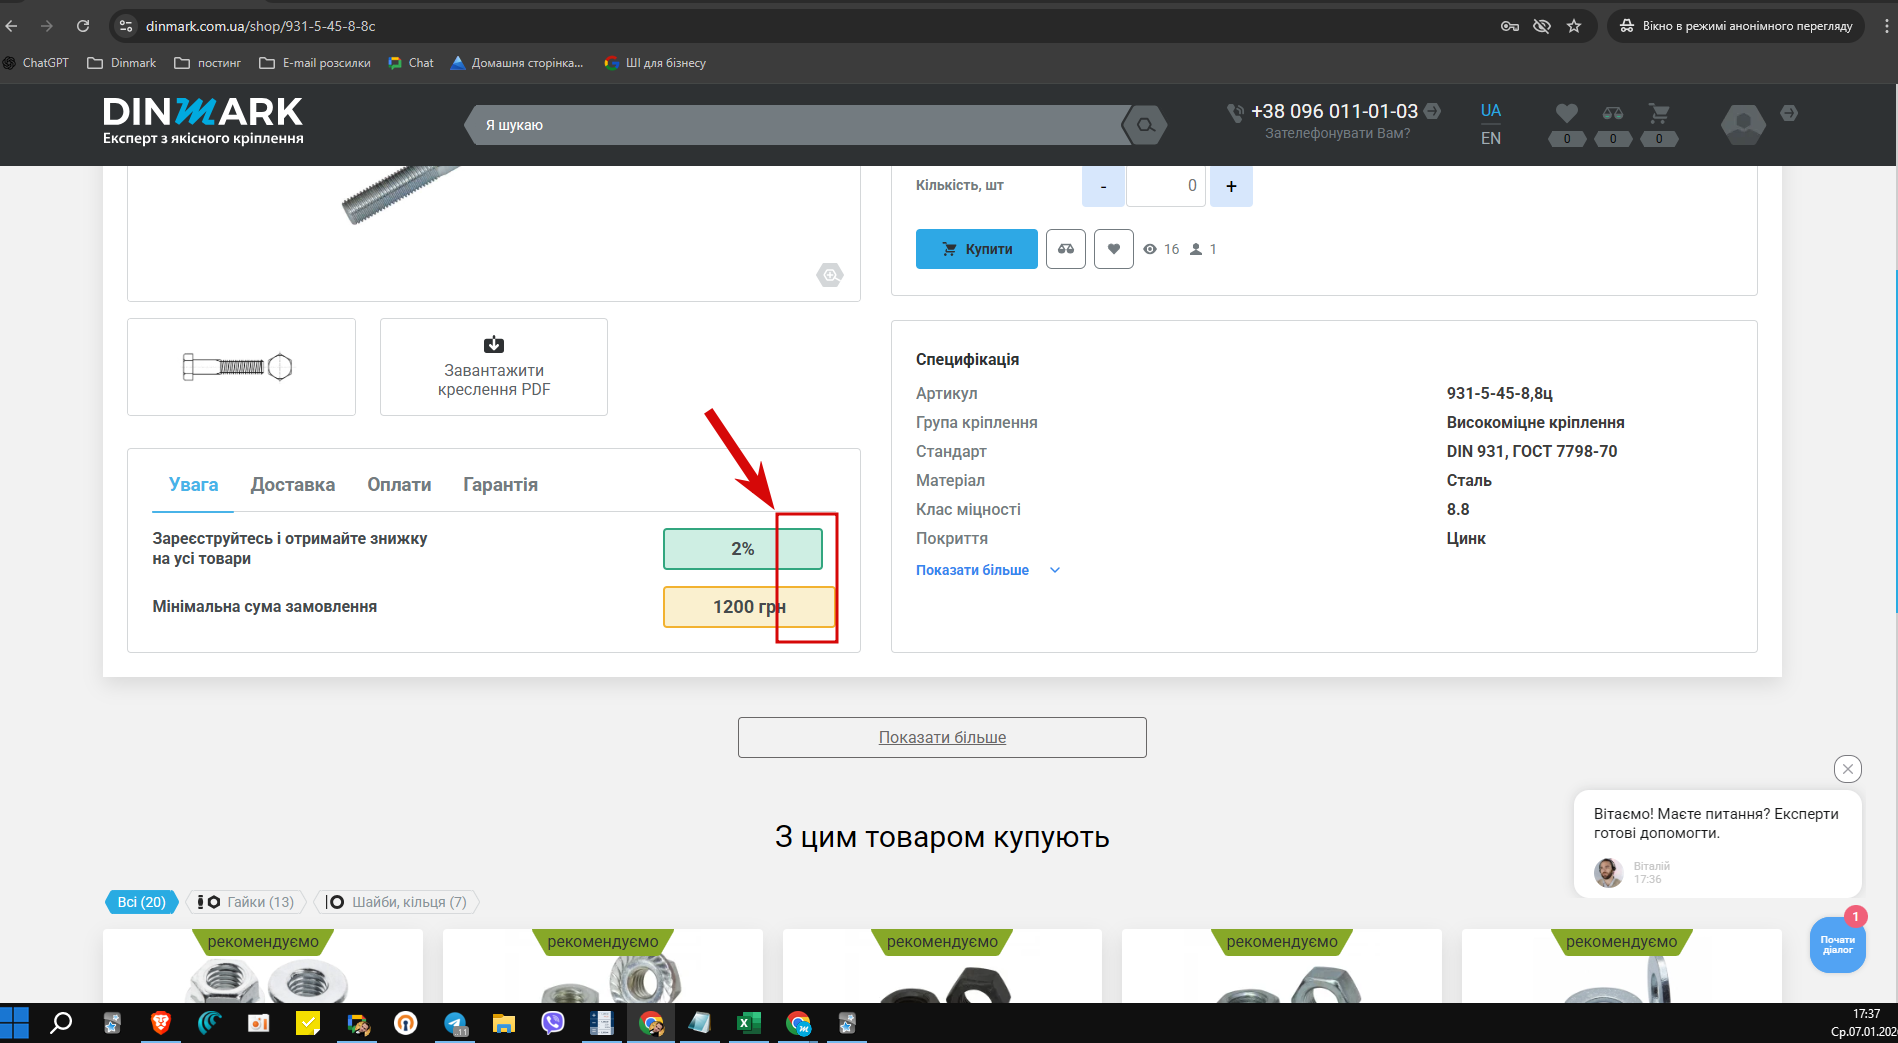Open Windows taskbar search

pos(61,1023)
